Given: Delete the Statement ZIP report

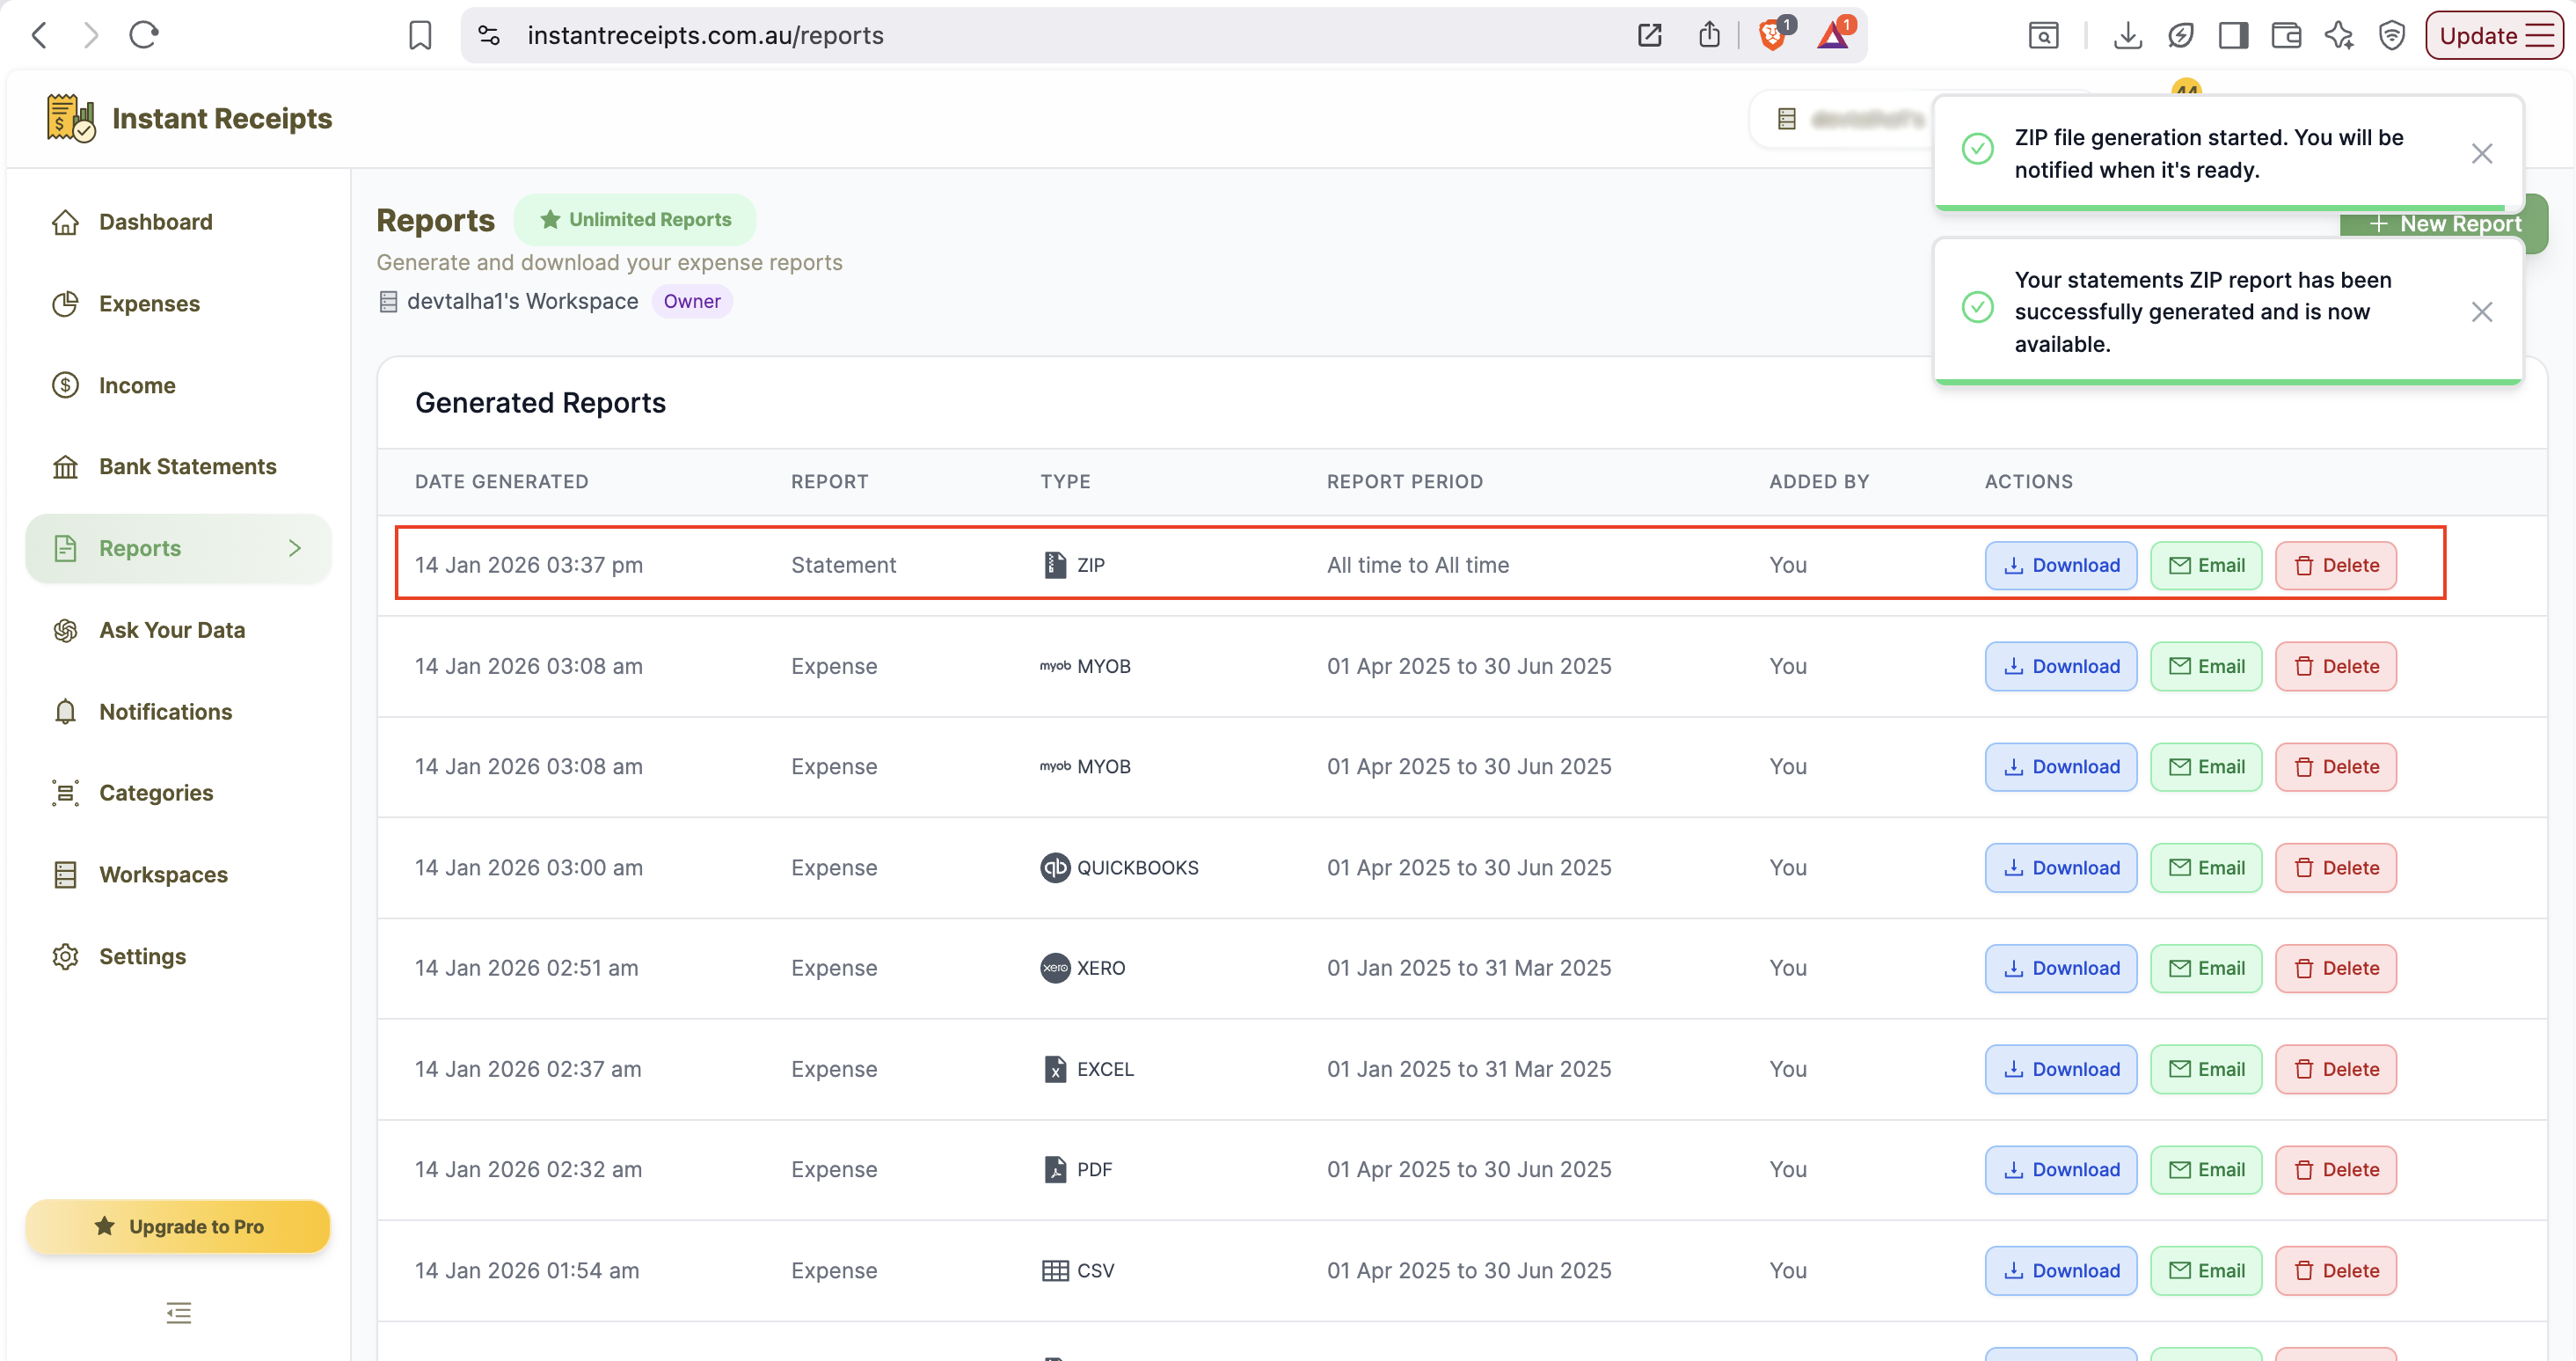Looking at the screenshot, I should pyautogui.click(x=2336, y=565).
